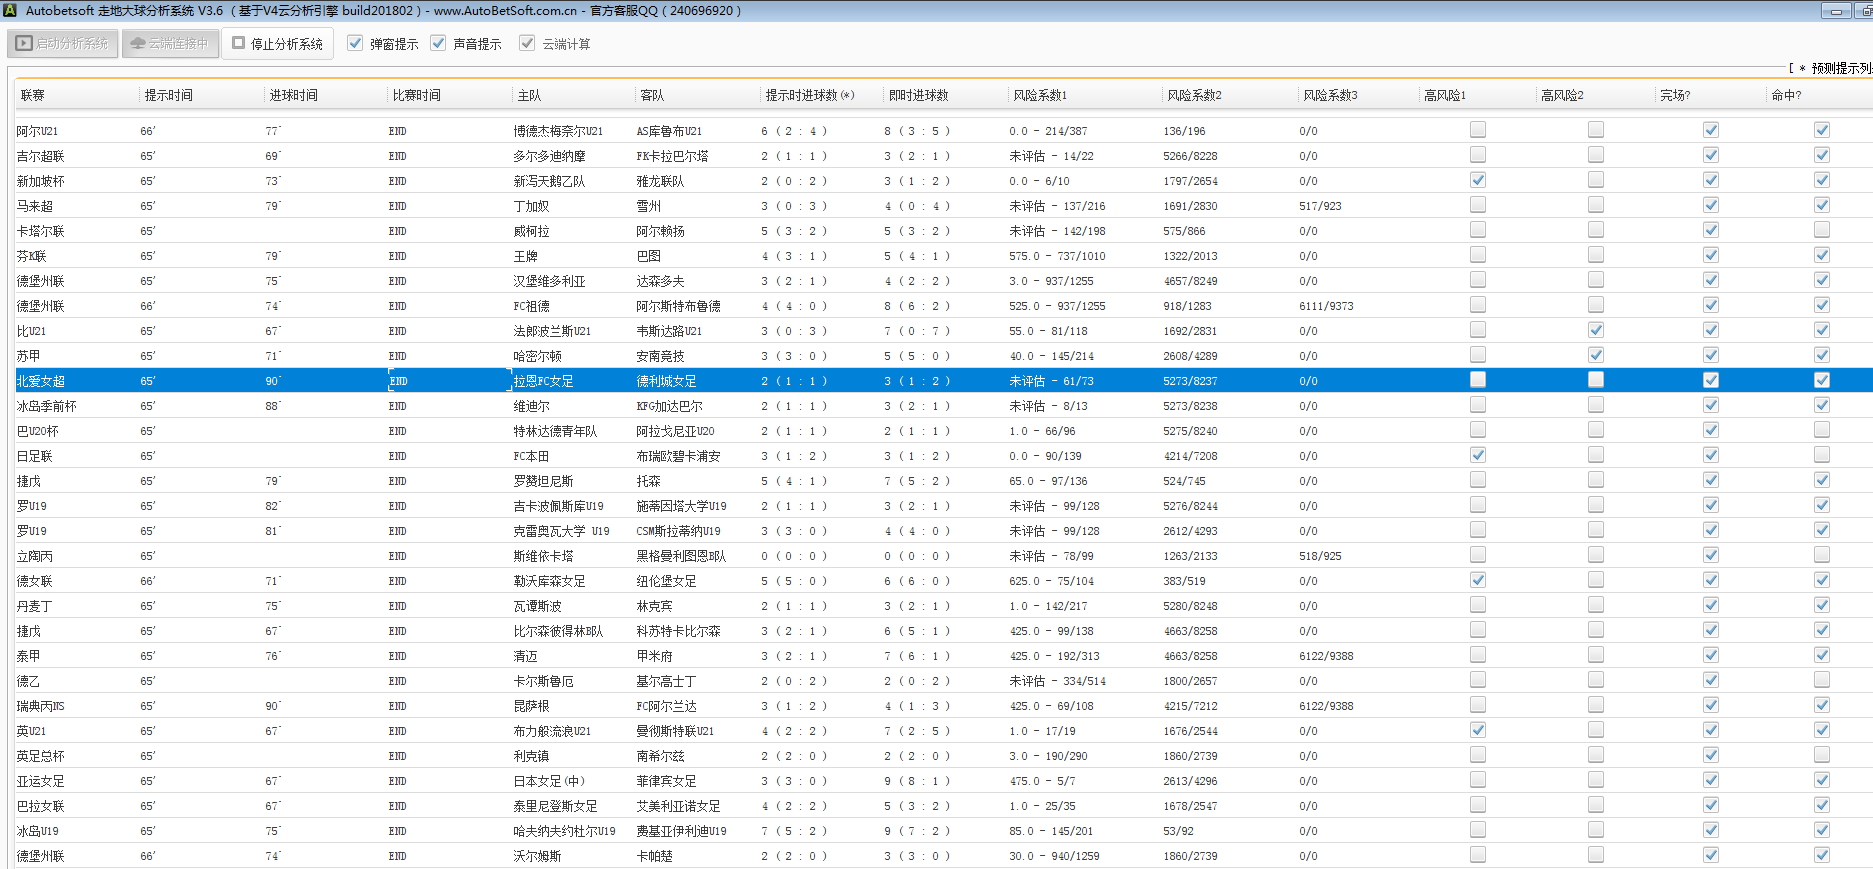This screenshot has height=869, width=1873.
Task: Uncheck 高风险1 for the 新加坡杯 row
Action: 1478,180
